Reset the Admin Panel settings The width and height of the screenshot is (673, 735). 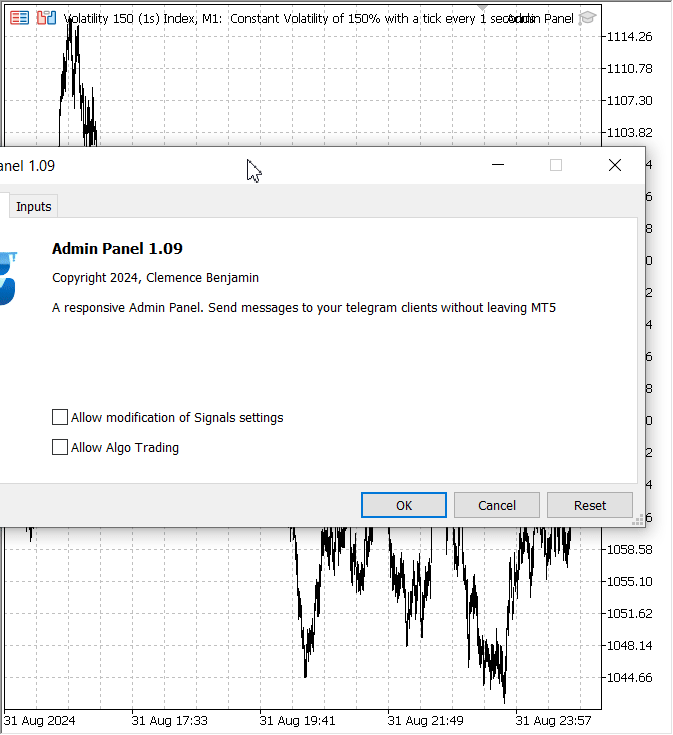[x=590, y=505]
